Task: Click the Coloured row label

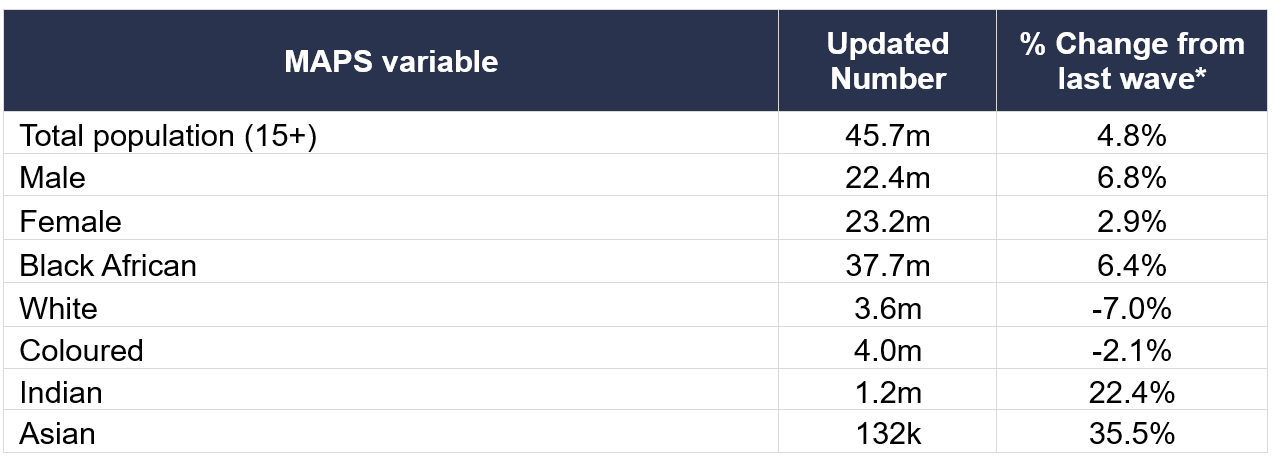Action: point(82,351)
